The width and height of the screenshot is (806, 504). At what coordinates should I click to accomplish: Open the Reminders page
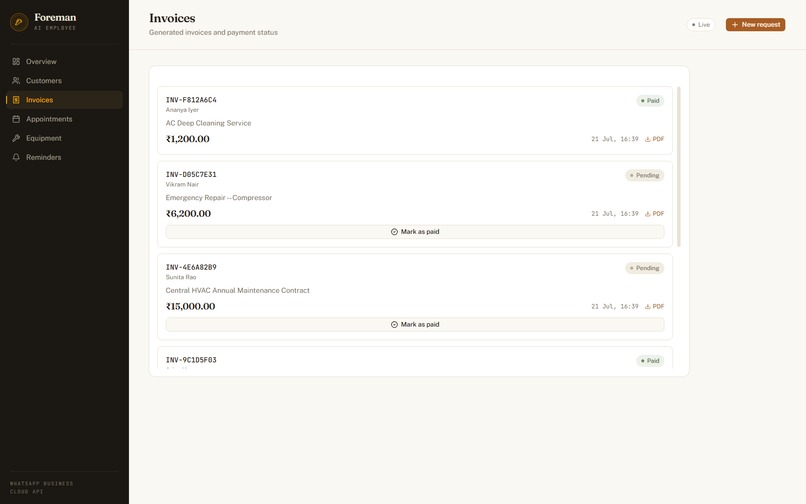[64, 157]
